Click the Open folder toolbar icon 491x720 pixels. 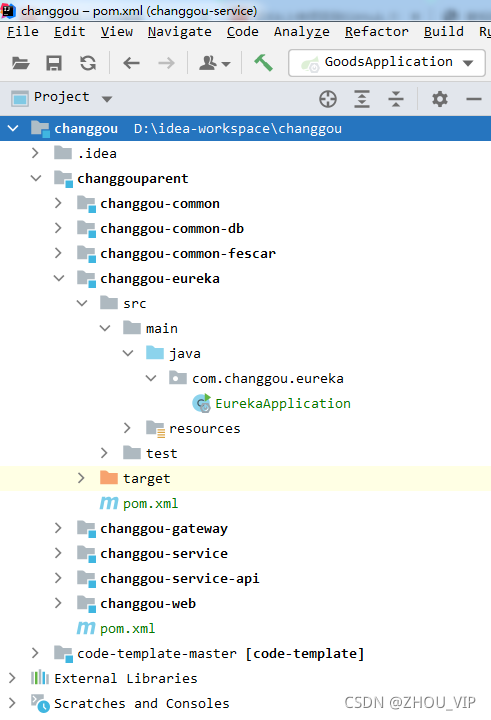[x=21, y=63]
